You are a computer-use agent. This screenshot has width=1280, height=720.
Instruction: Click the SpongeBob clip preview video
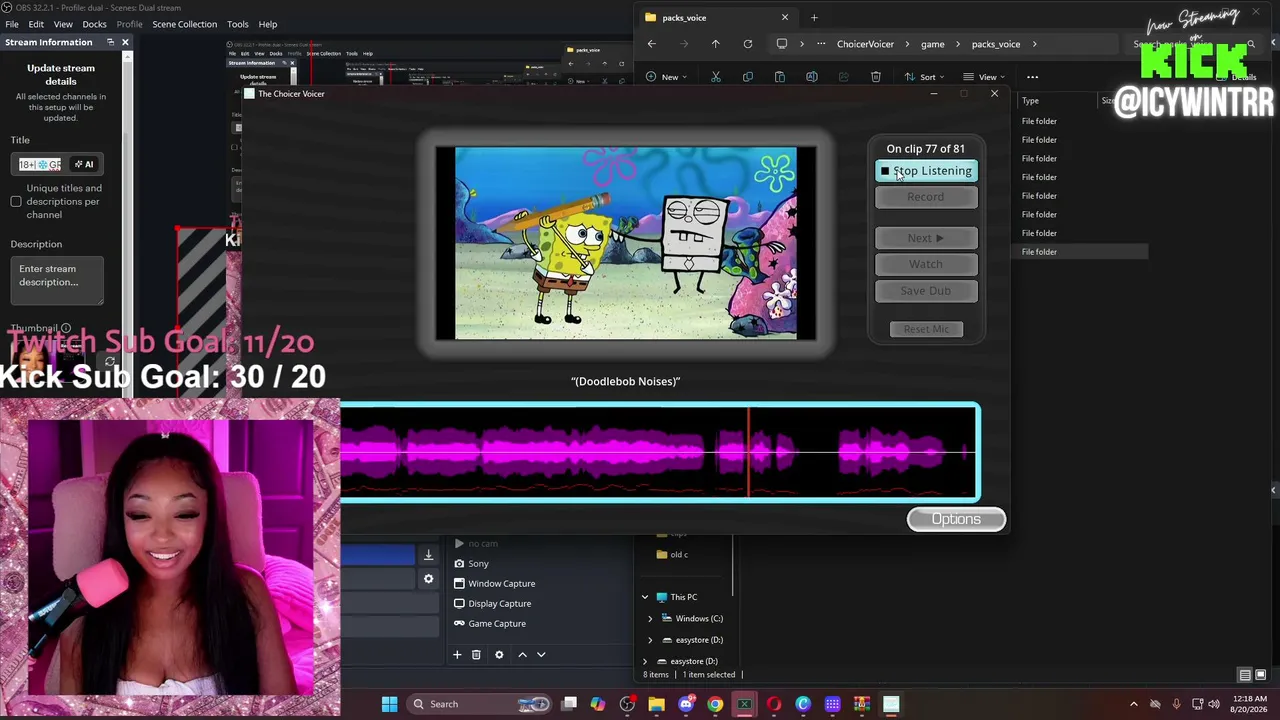(626, 243)
